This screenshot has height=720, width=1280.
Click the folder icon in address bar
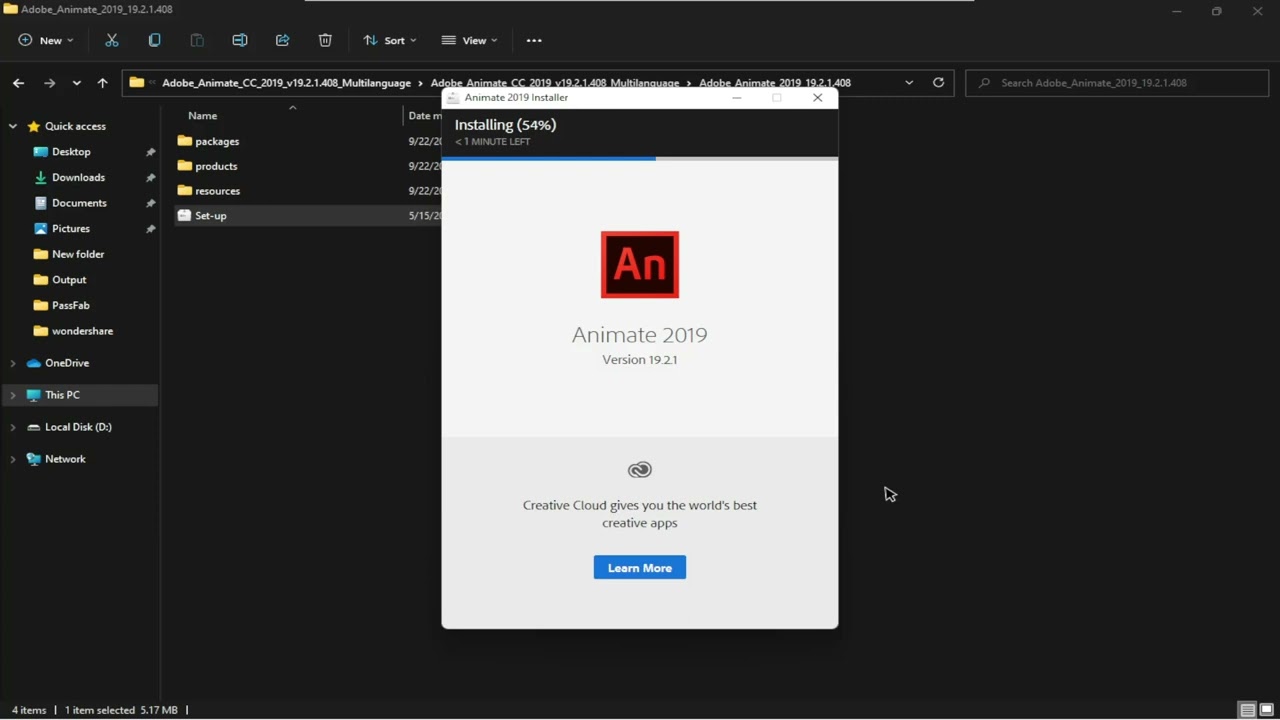point(137,83)
